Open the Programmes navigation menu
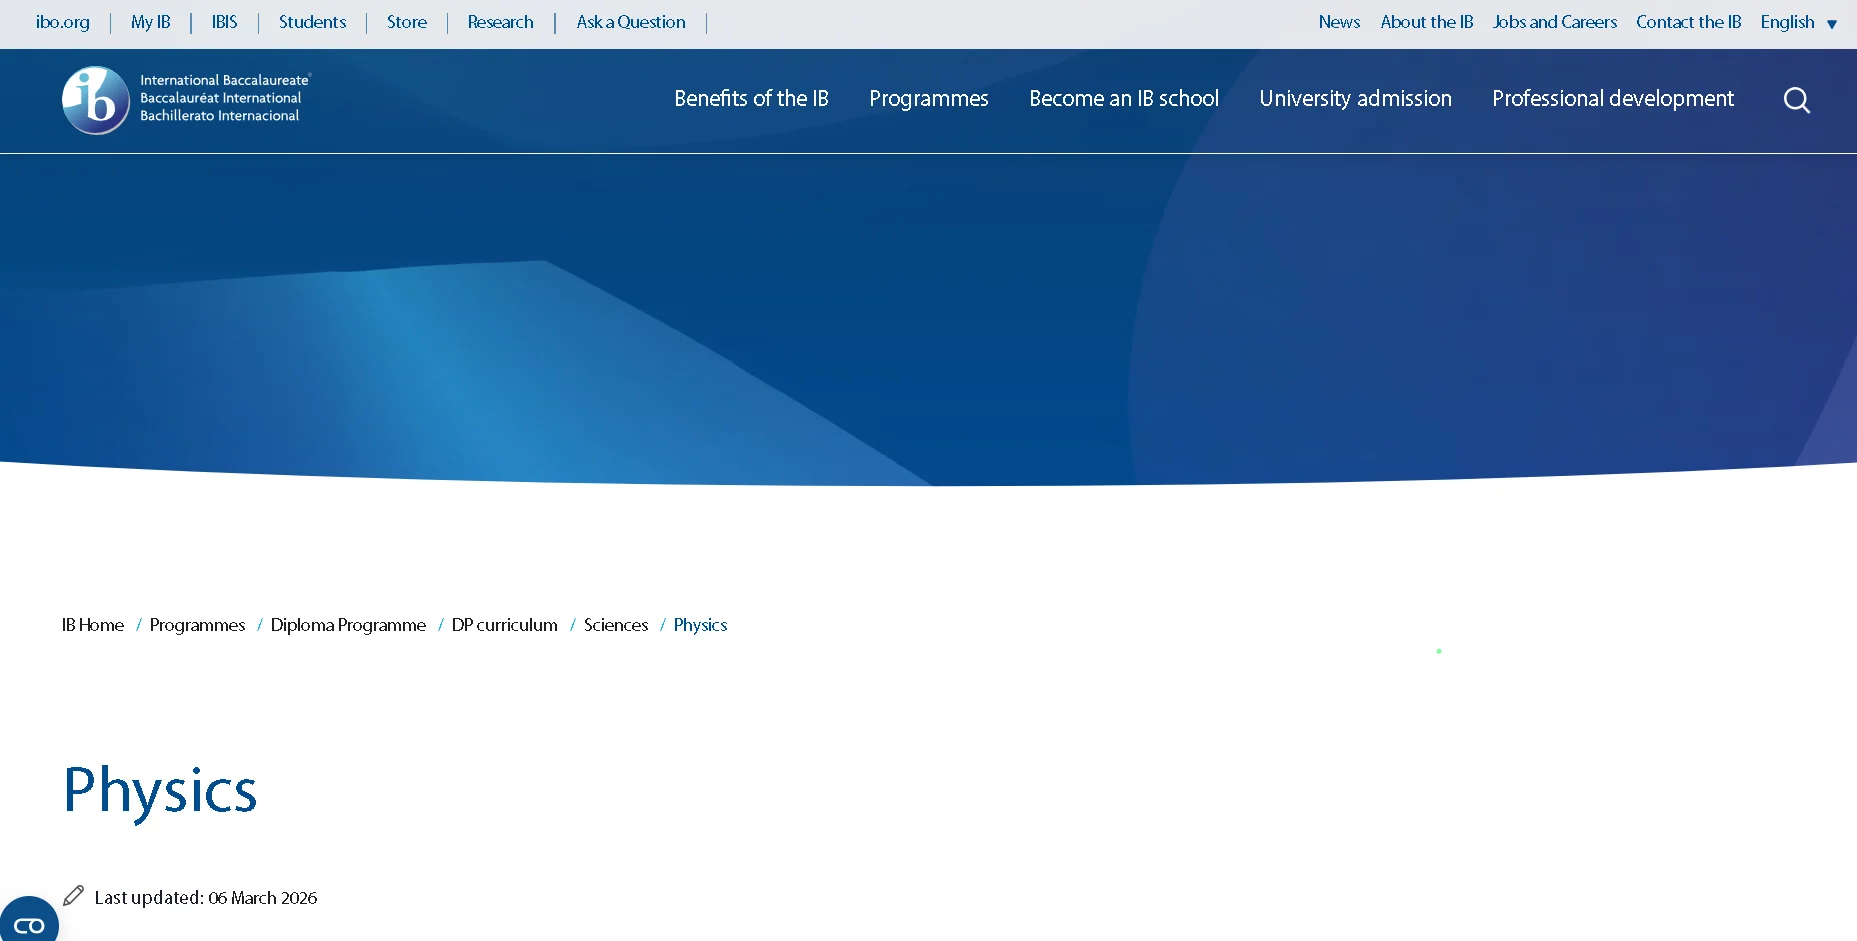This screenshot has width=1857, height=941. point(928,99)
